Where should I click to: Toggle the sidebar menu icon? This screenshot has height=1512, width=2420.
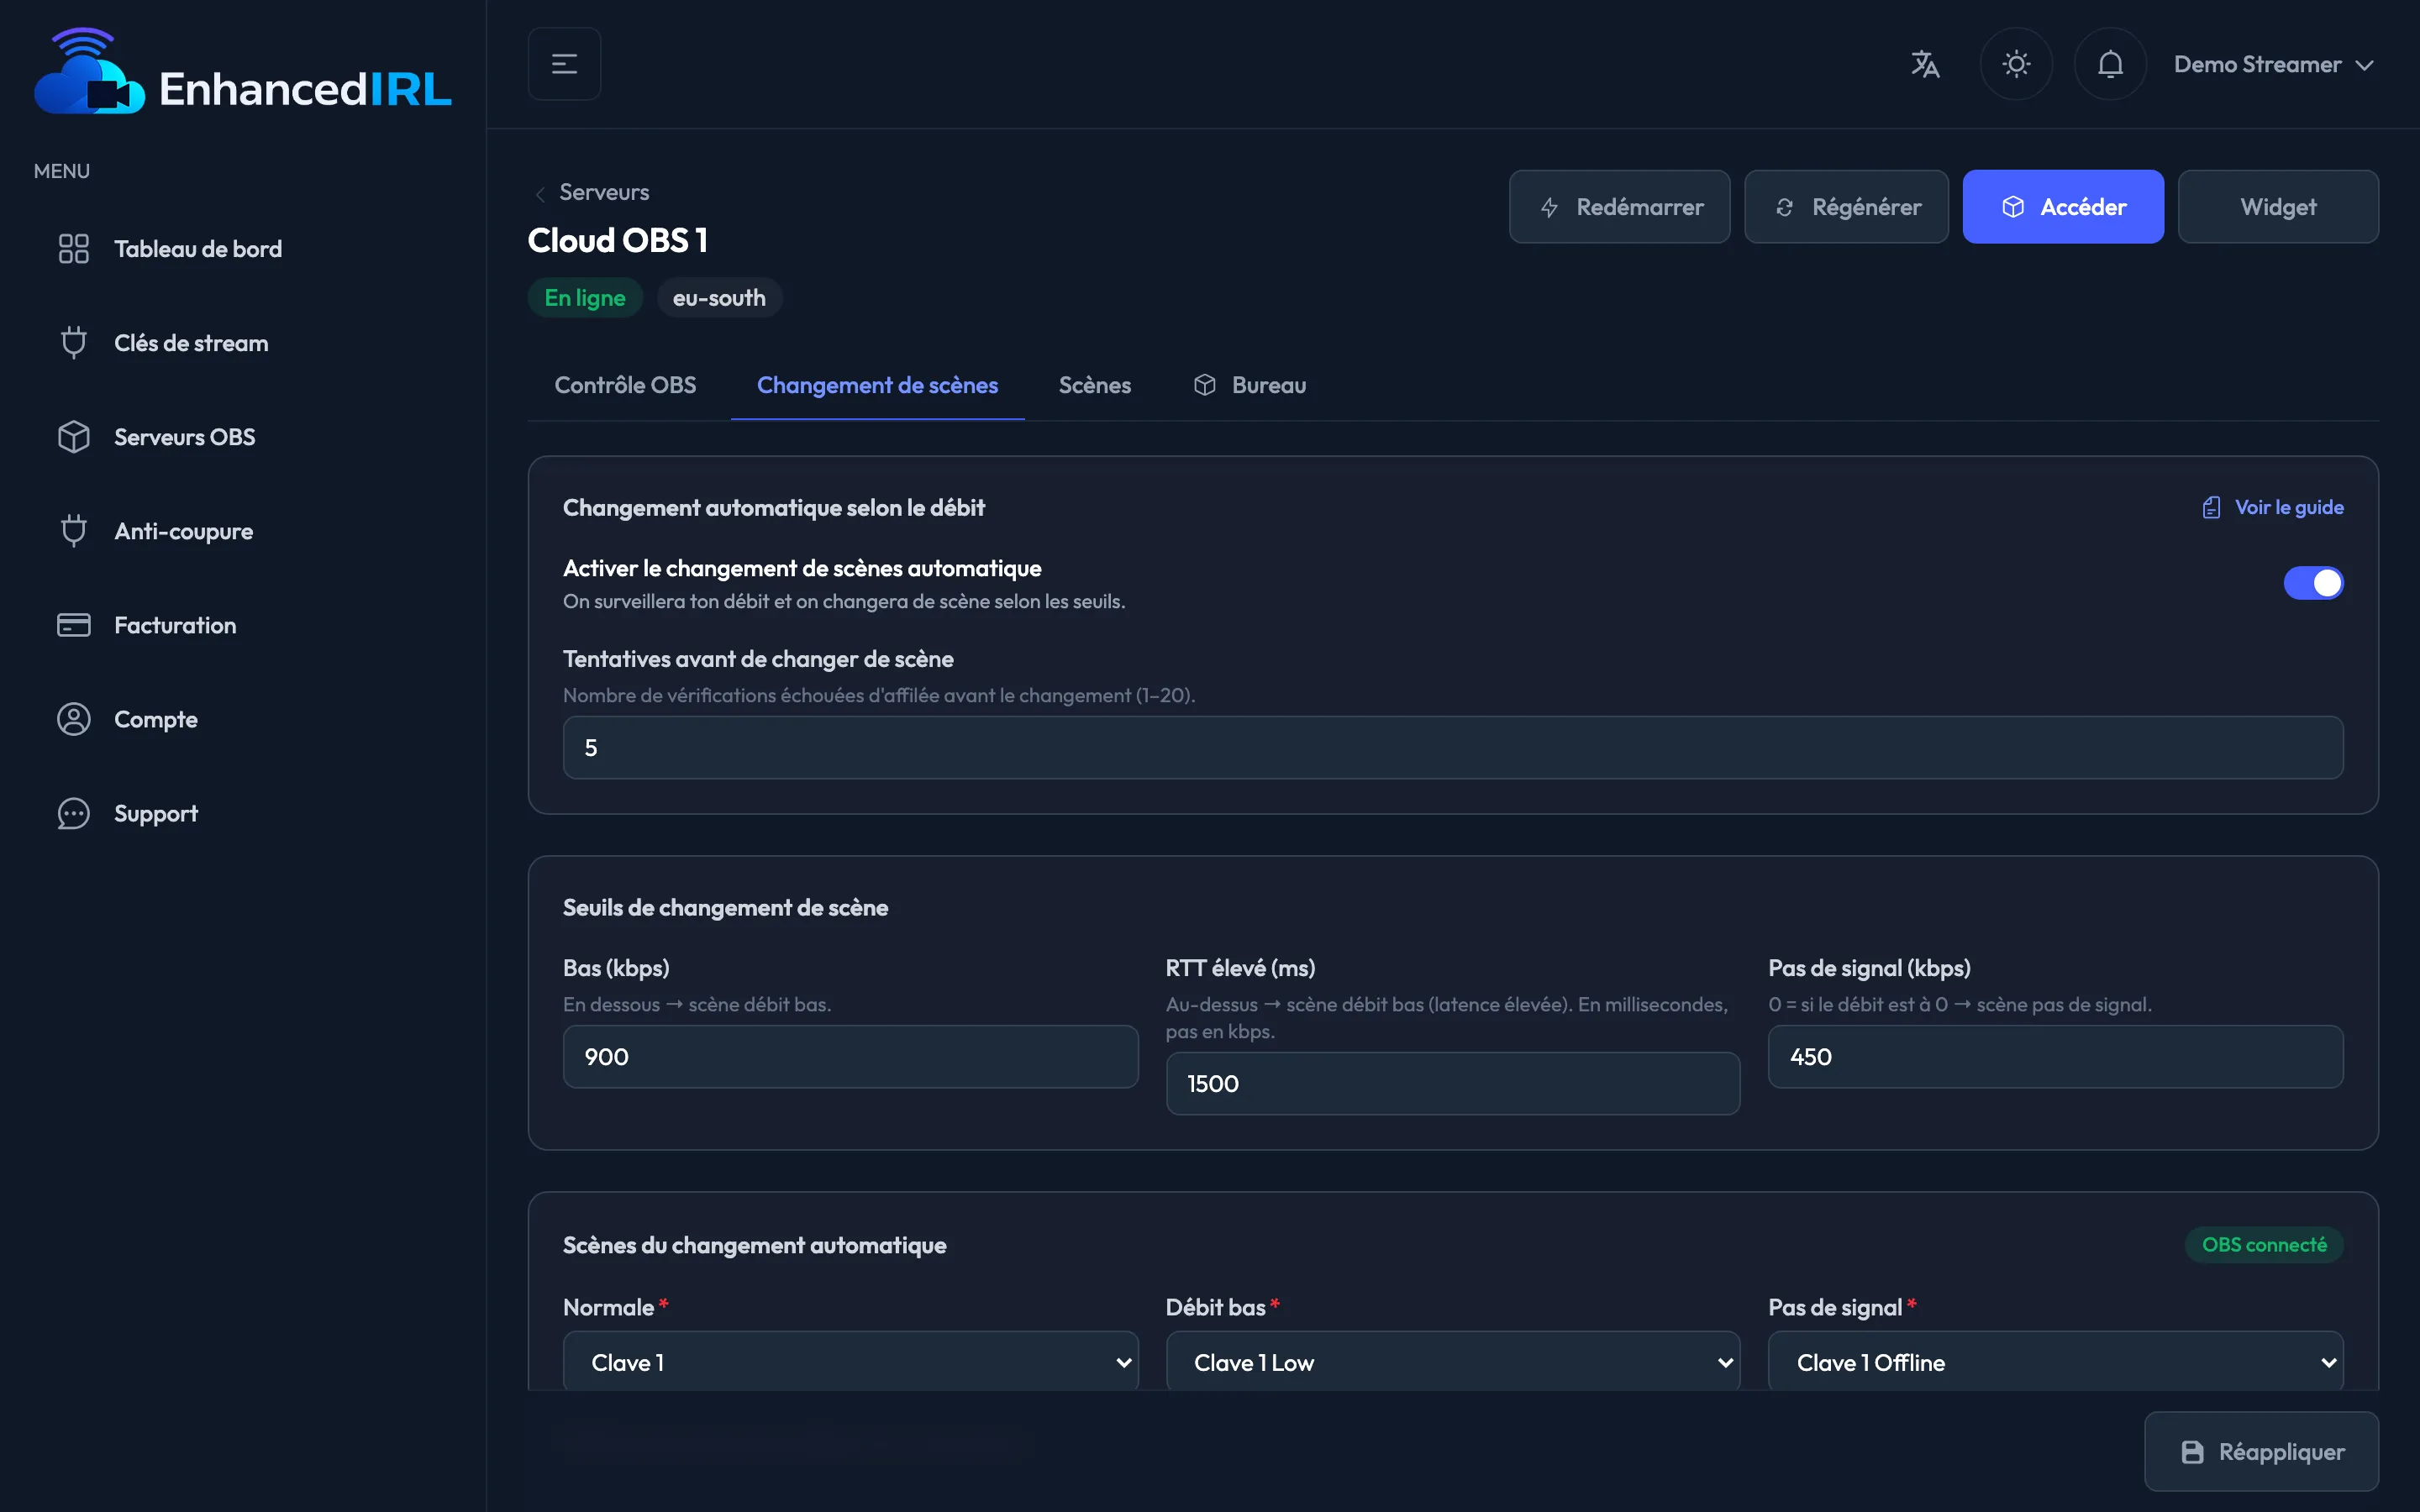(564, 64)
